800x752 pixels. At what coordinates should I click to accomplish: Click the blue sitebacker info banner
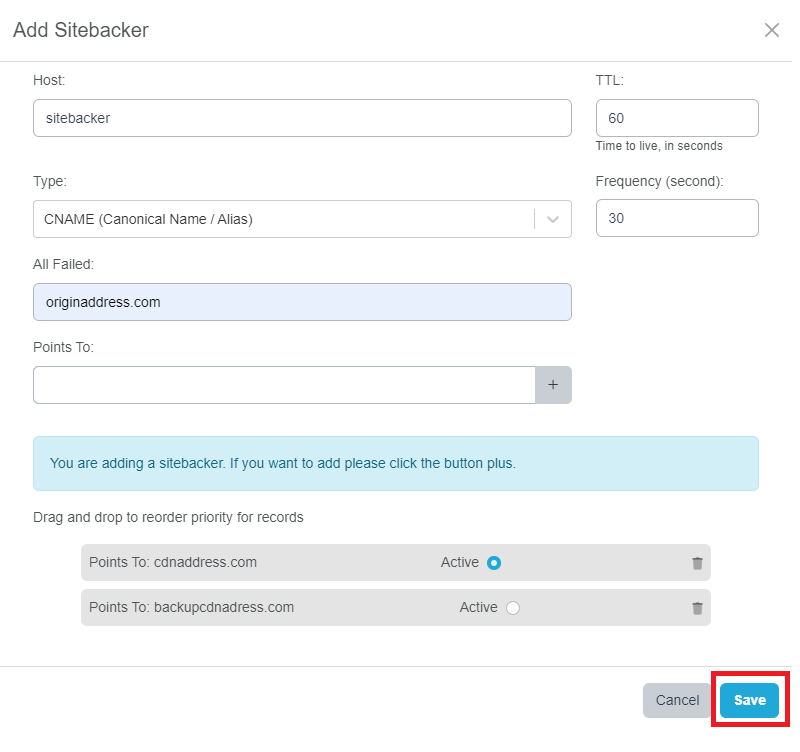pos(395,464)
